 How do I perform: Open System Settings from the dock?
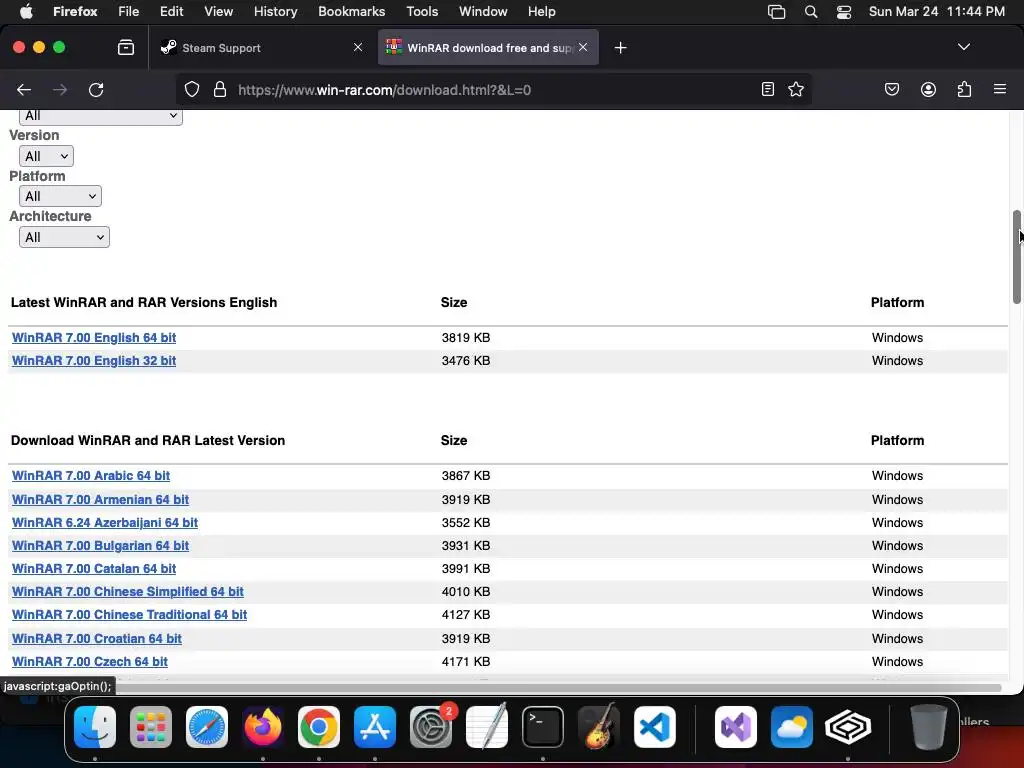pyautogui.click(x=431, y=727)
